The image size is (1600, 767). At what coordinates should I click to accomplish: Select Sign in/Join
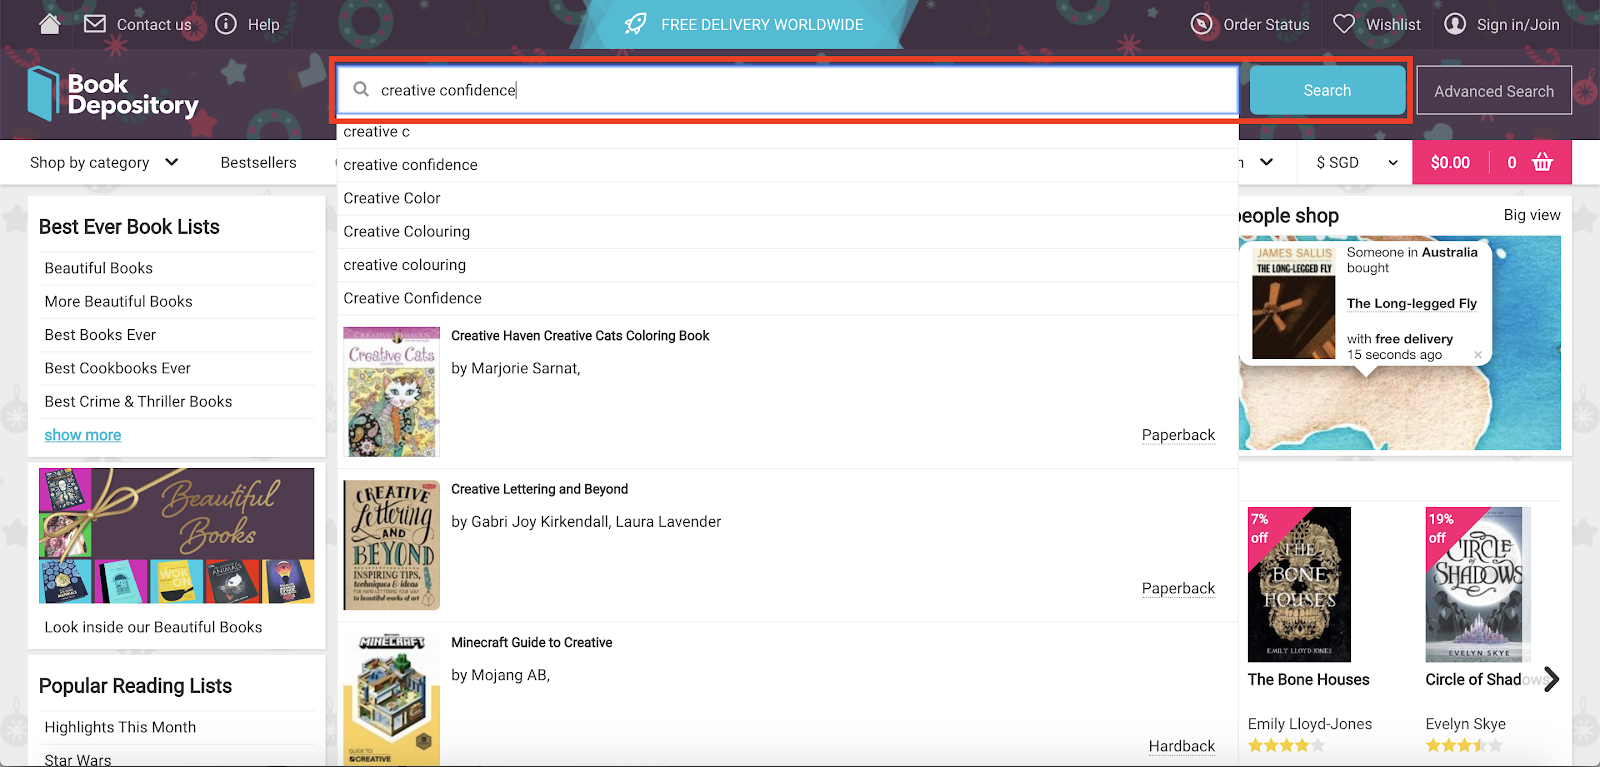[1518, 24]
